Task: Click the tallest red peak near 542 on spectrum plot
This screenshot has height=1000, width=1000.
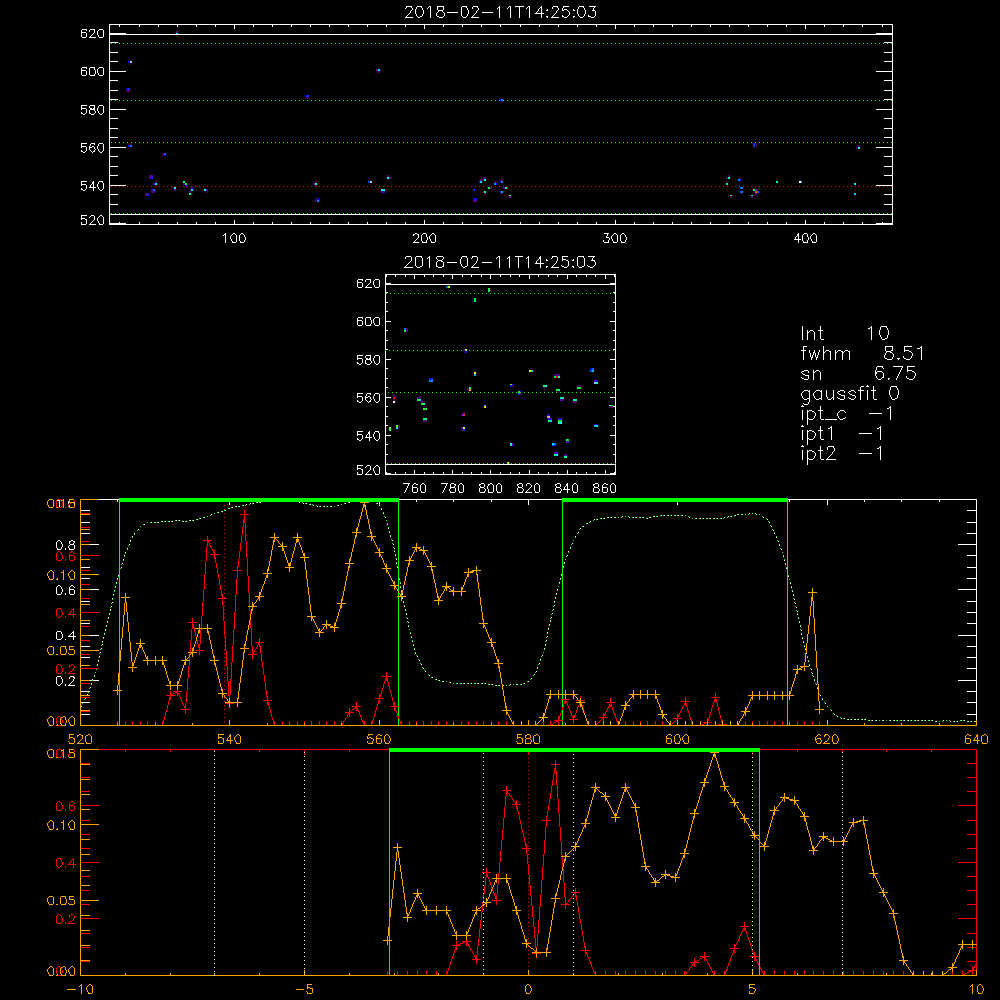Action: [244, 514]
